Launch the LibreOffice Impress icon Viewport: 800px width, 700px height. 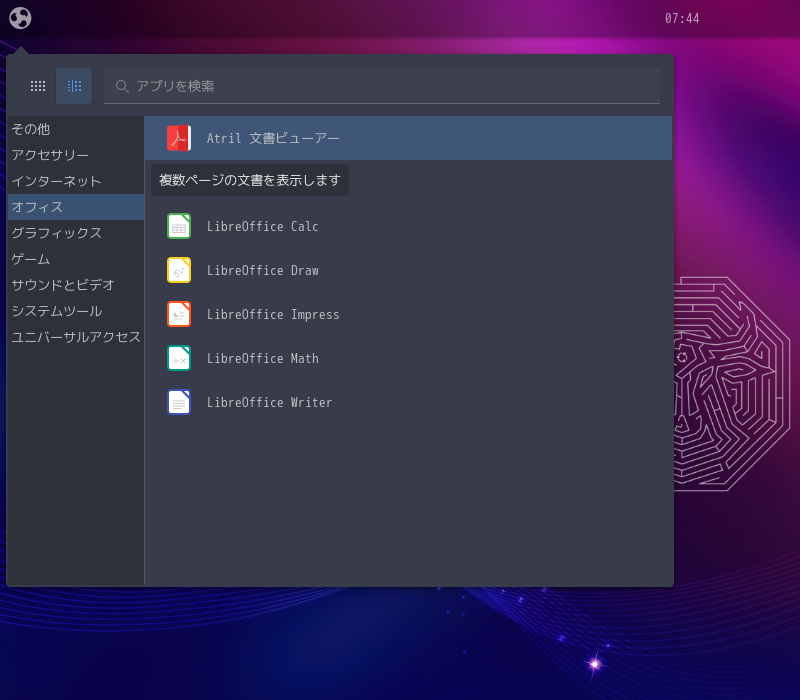pos(179,314)
